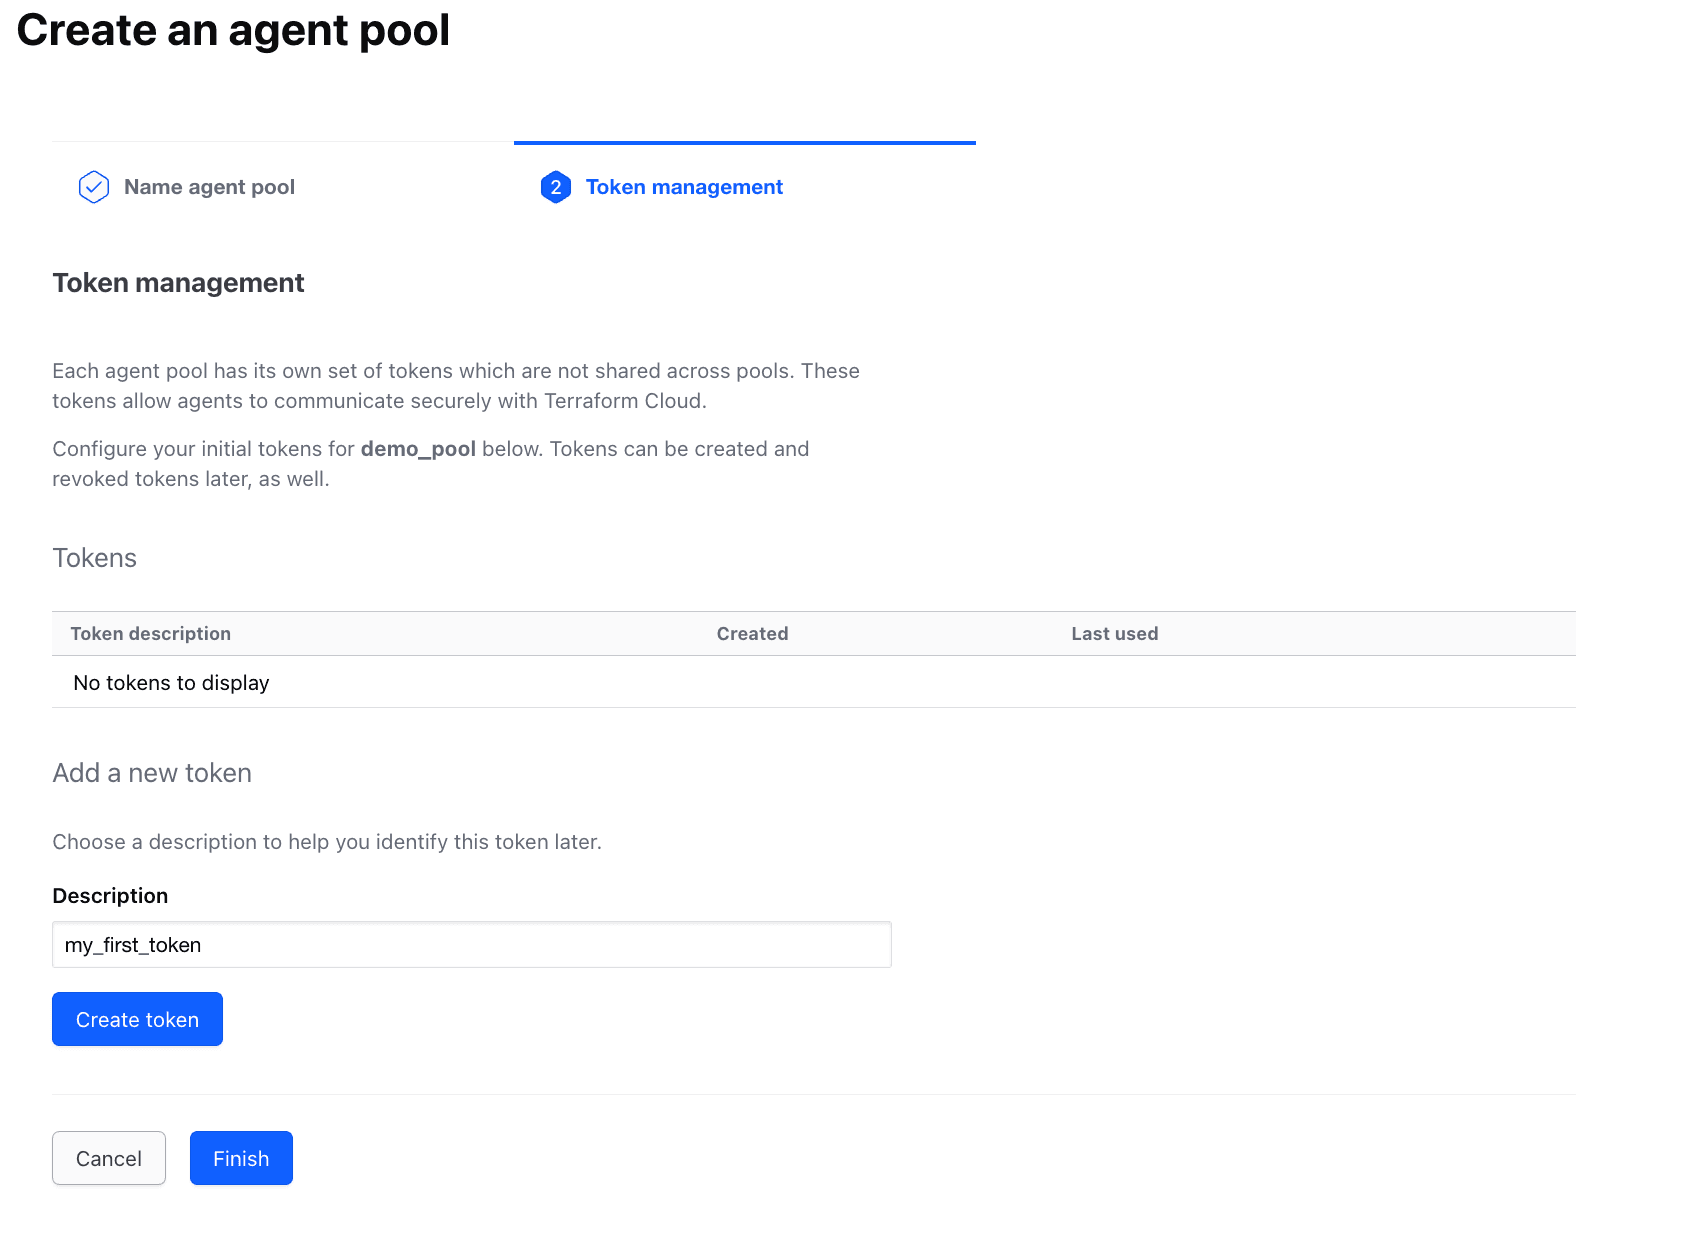Click the bold demo_pool pool name
Viewport: 1696px width, 1246px height.
coord(417,448)
